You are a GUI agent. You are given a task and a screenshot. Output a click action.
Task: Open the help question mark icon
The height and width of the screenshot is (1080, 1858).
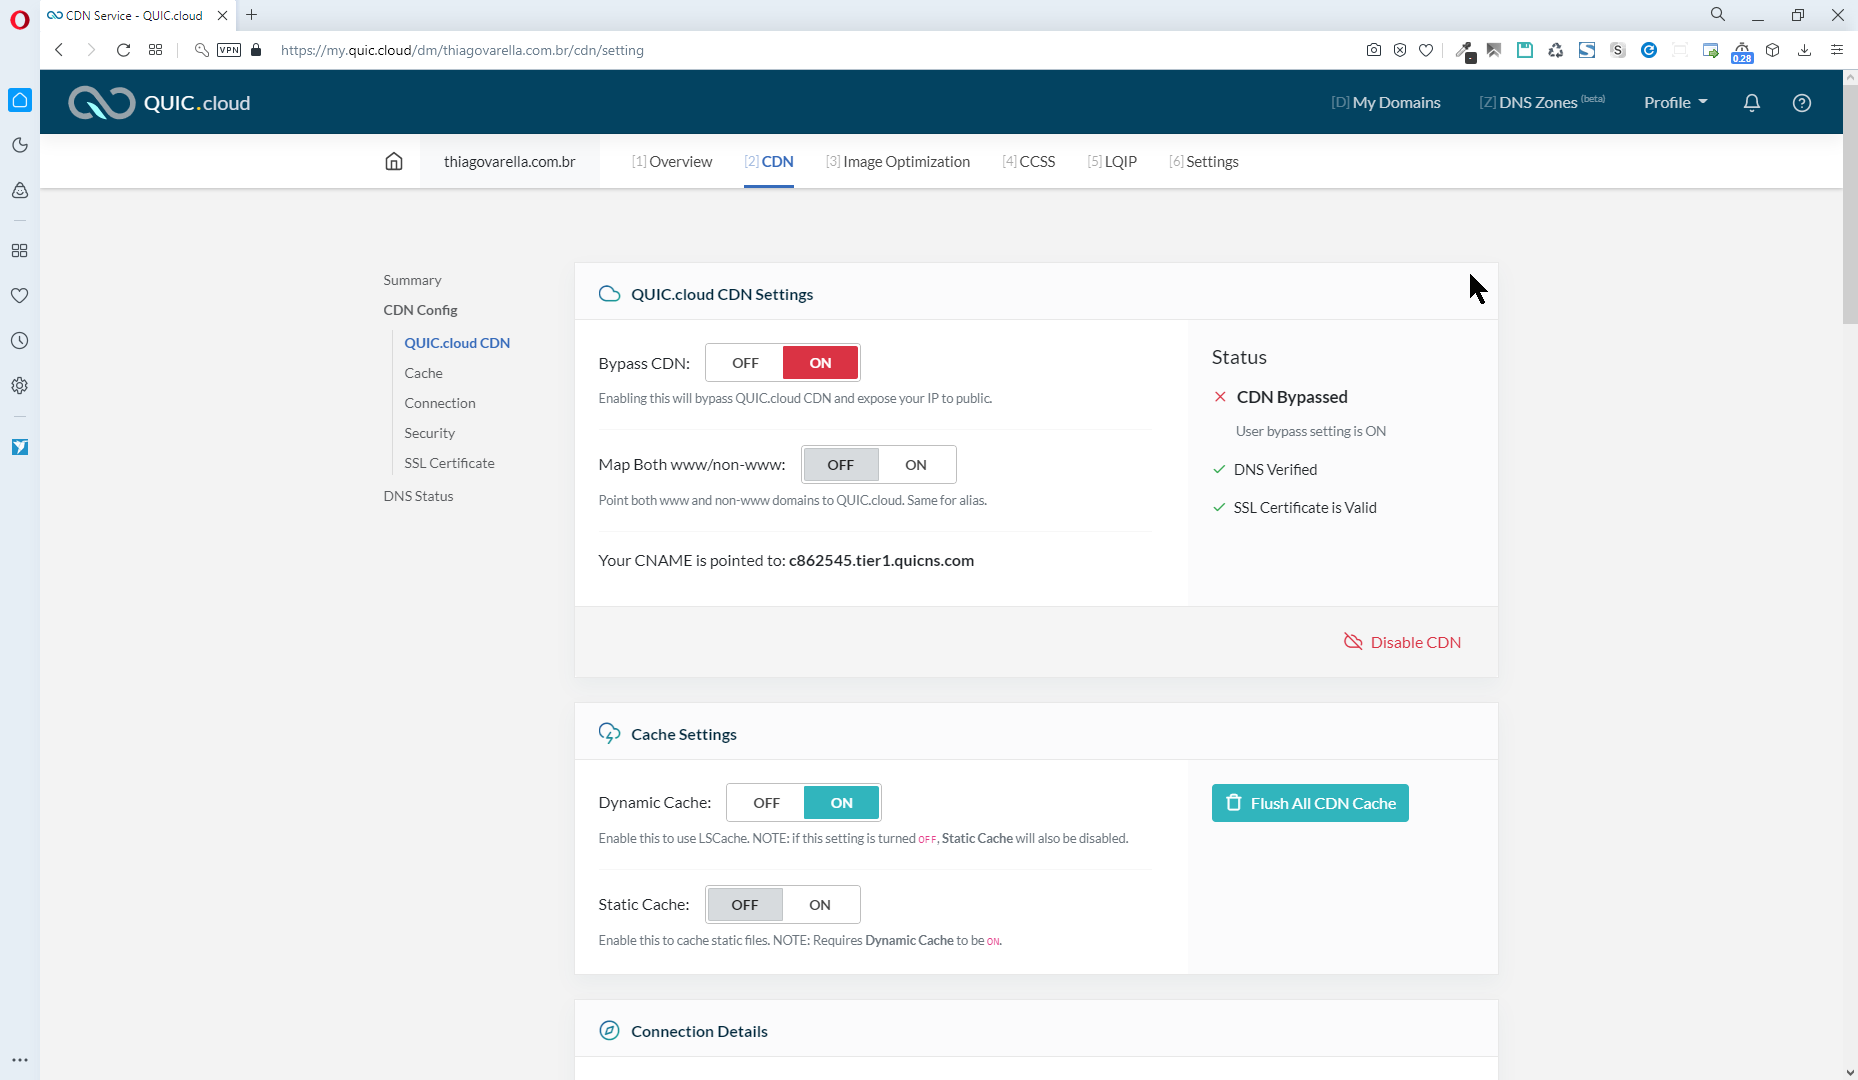1801,103
